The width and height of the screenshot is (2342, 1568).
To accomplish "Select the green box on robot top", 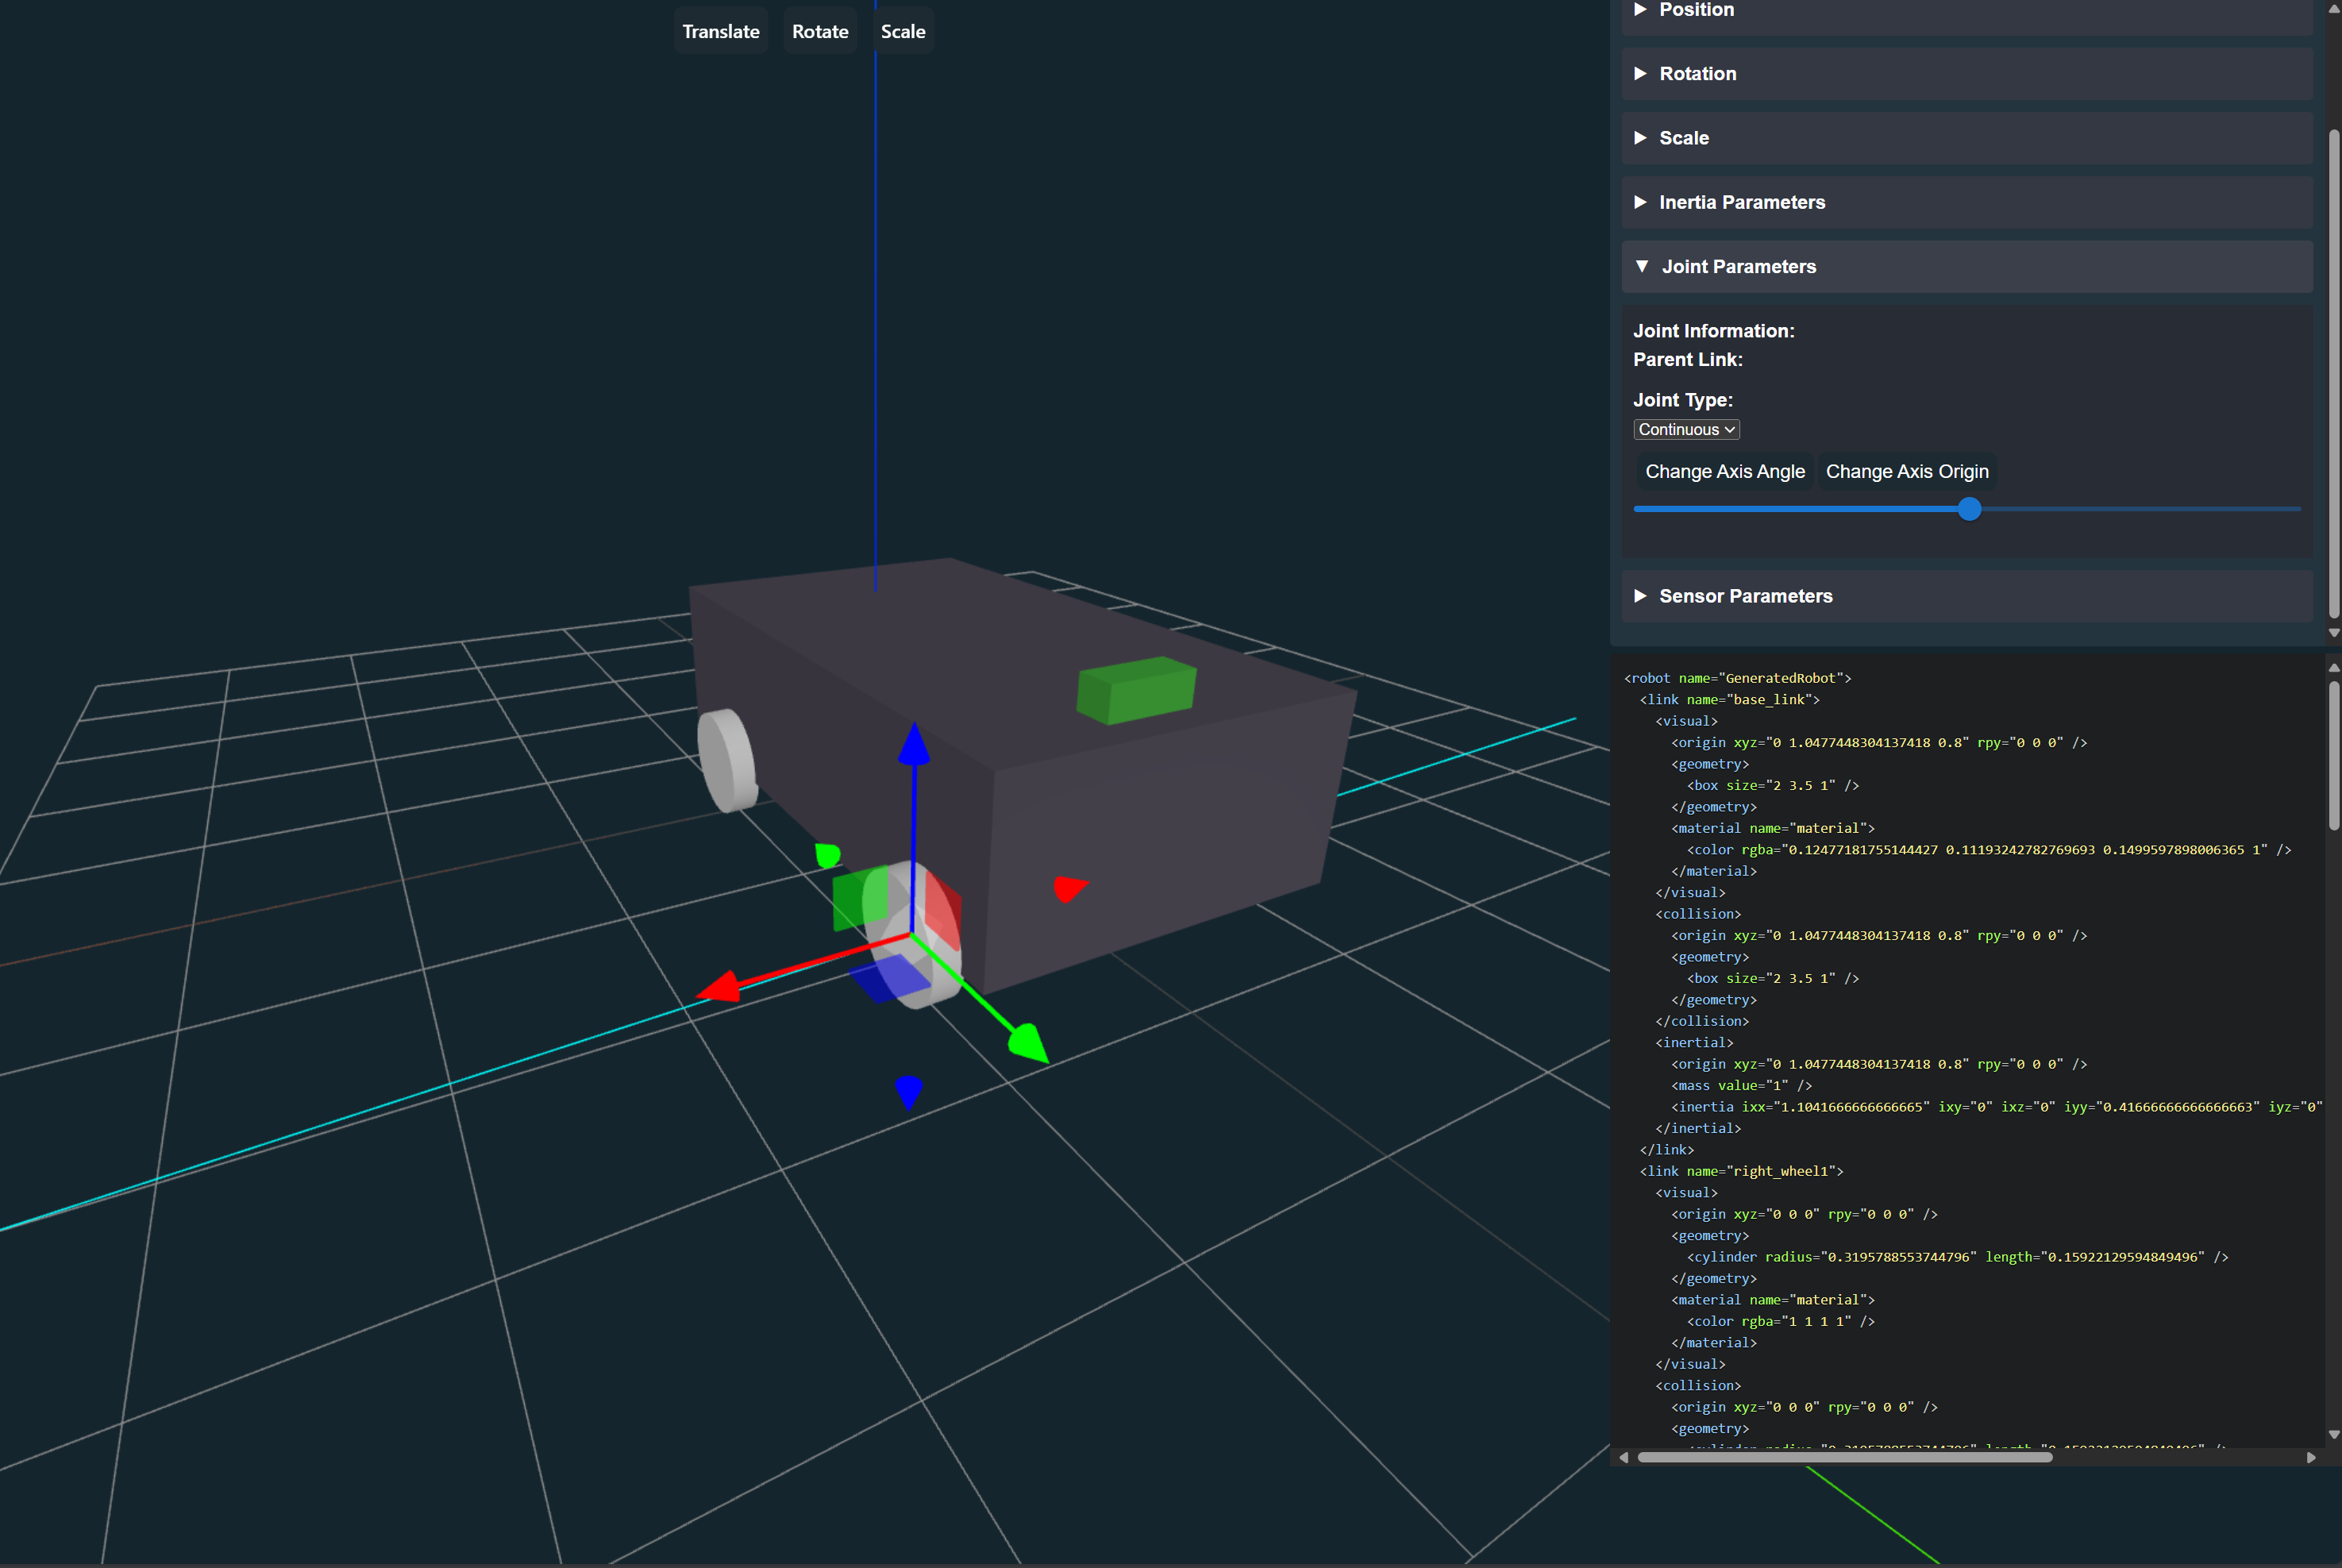I will tap(1136, 690).
